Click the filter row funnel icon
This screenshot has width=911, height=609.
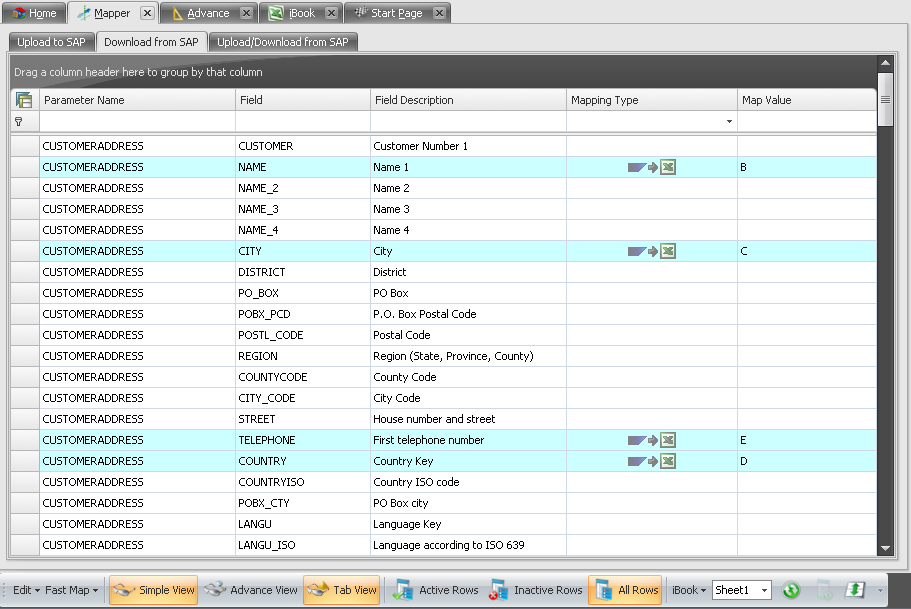point(18,121)
